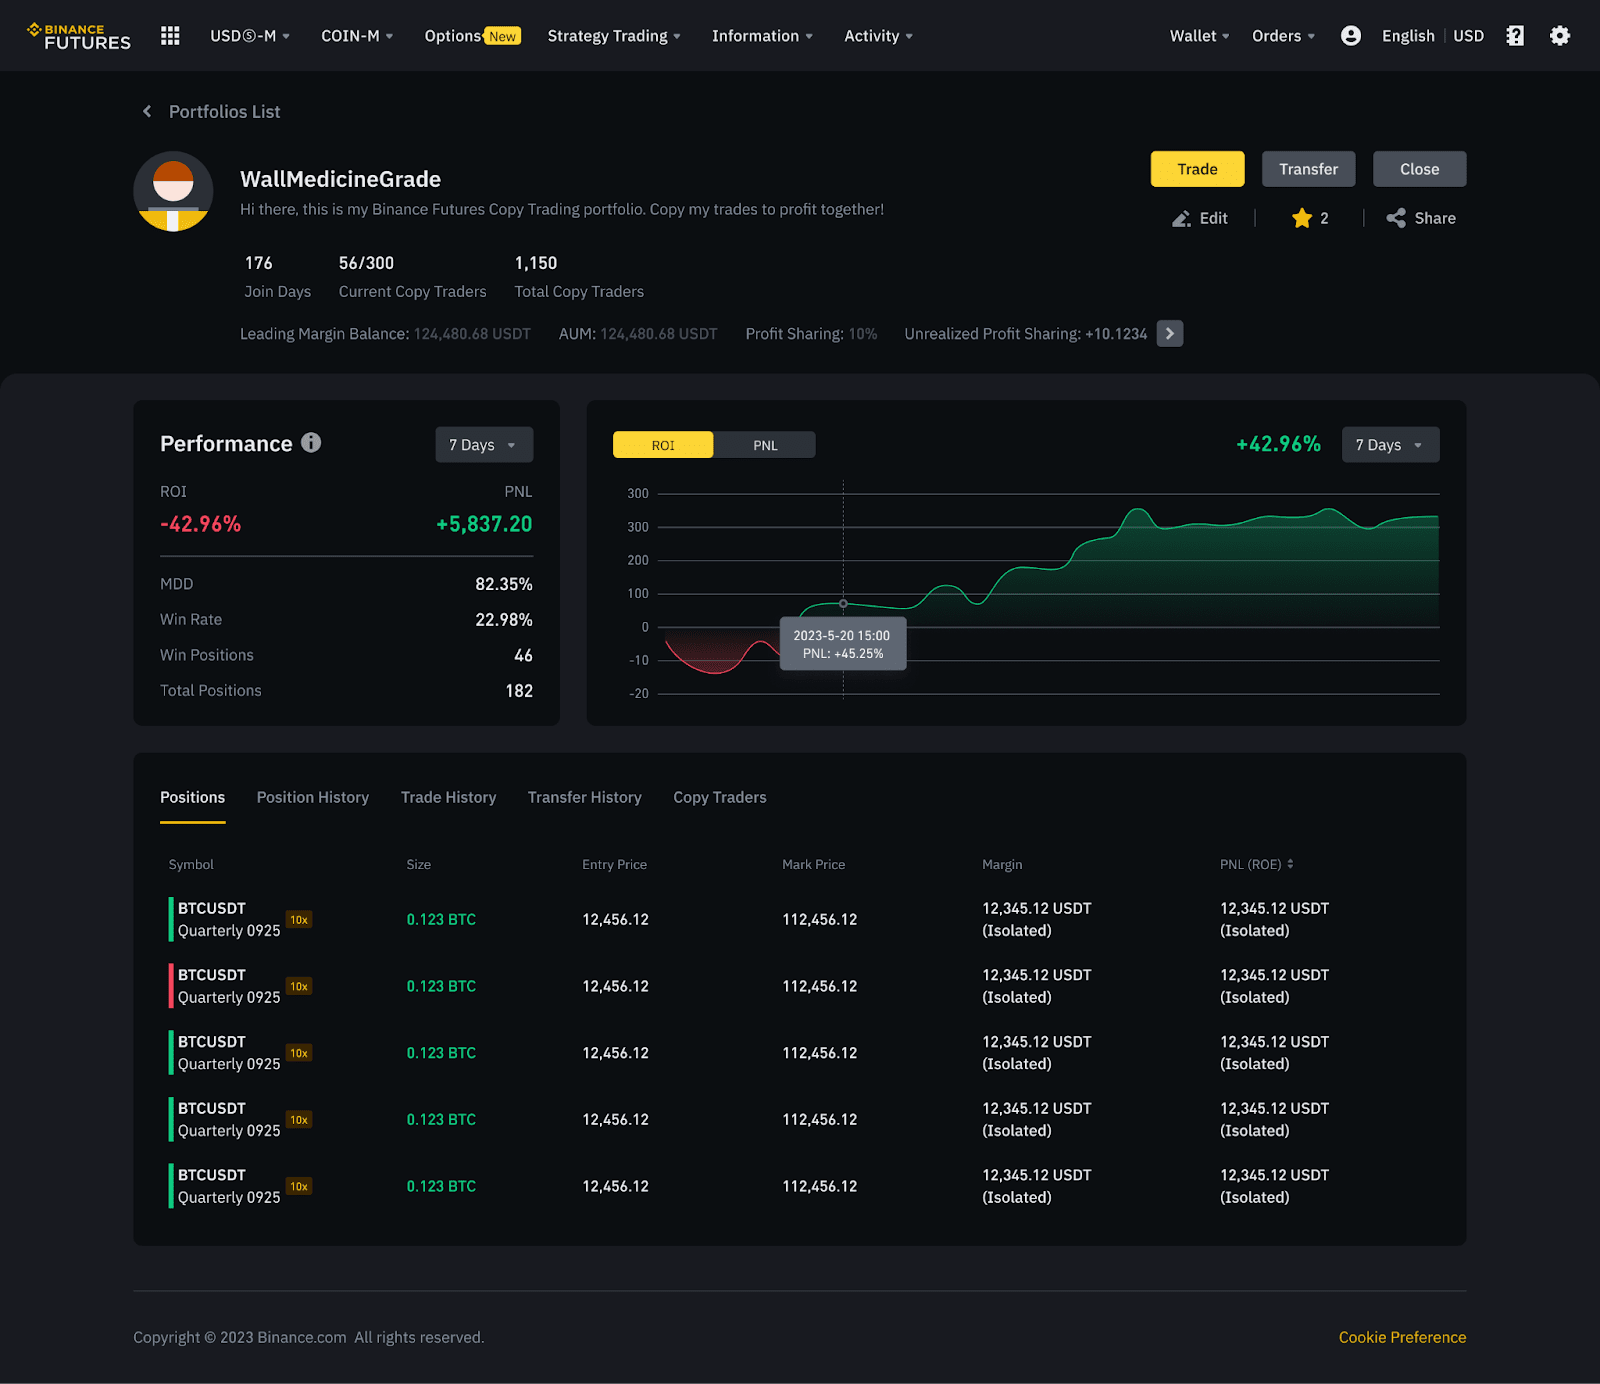
Task: Open the settings gear icon
Action: tap(1559, 36)
